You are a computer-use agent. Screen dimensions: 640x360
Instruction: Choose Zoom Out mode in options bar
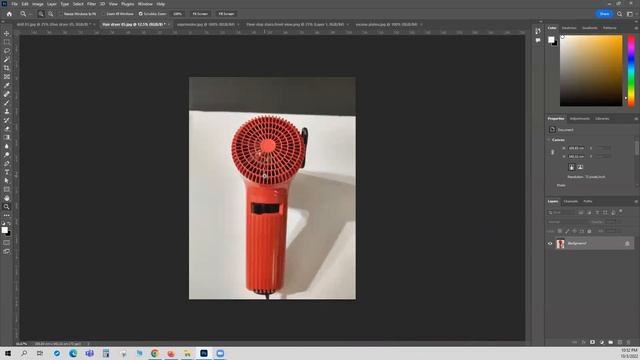tap(51, 14)
